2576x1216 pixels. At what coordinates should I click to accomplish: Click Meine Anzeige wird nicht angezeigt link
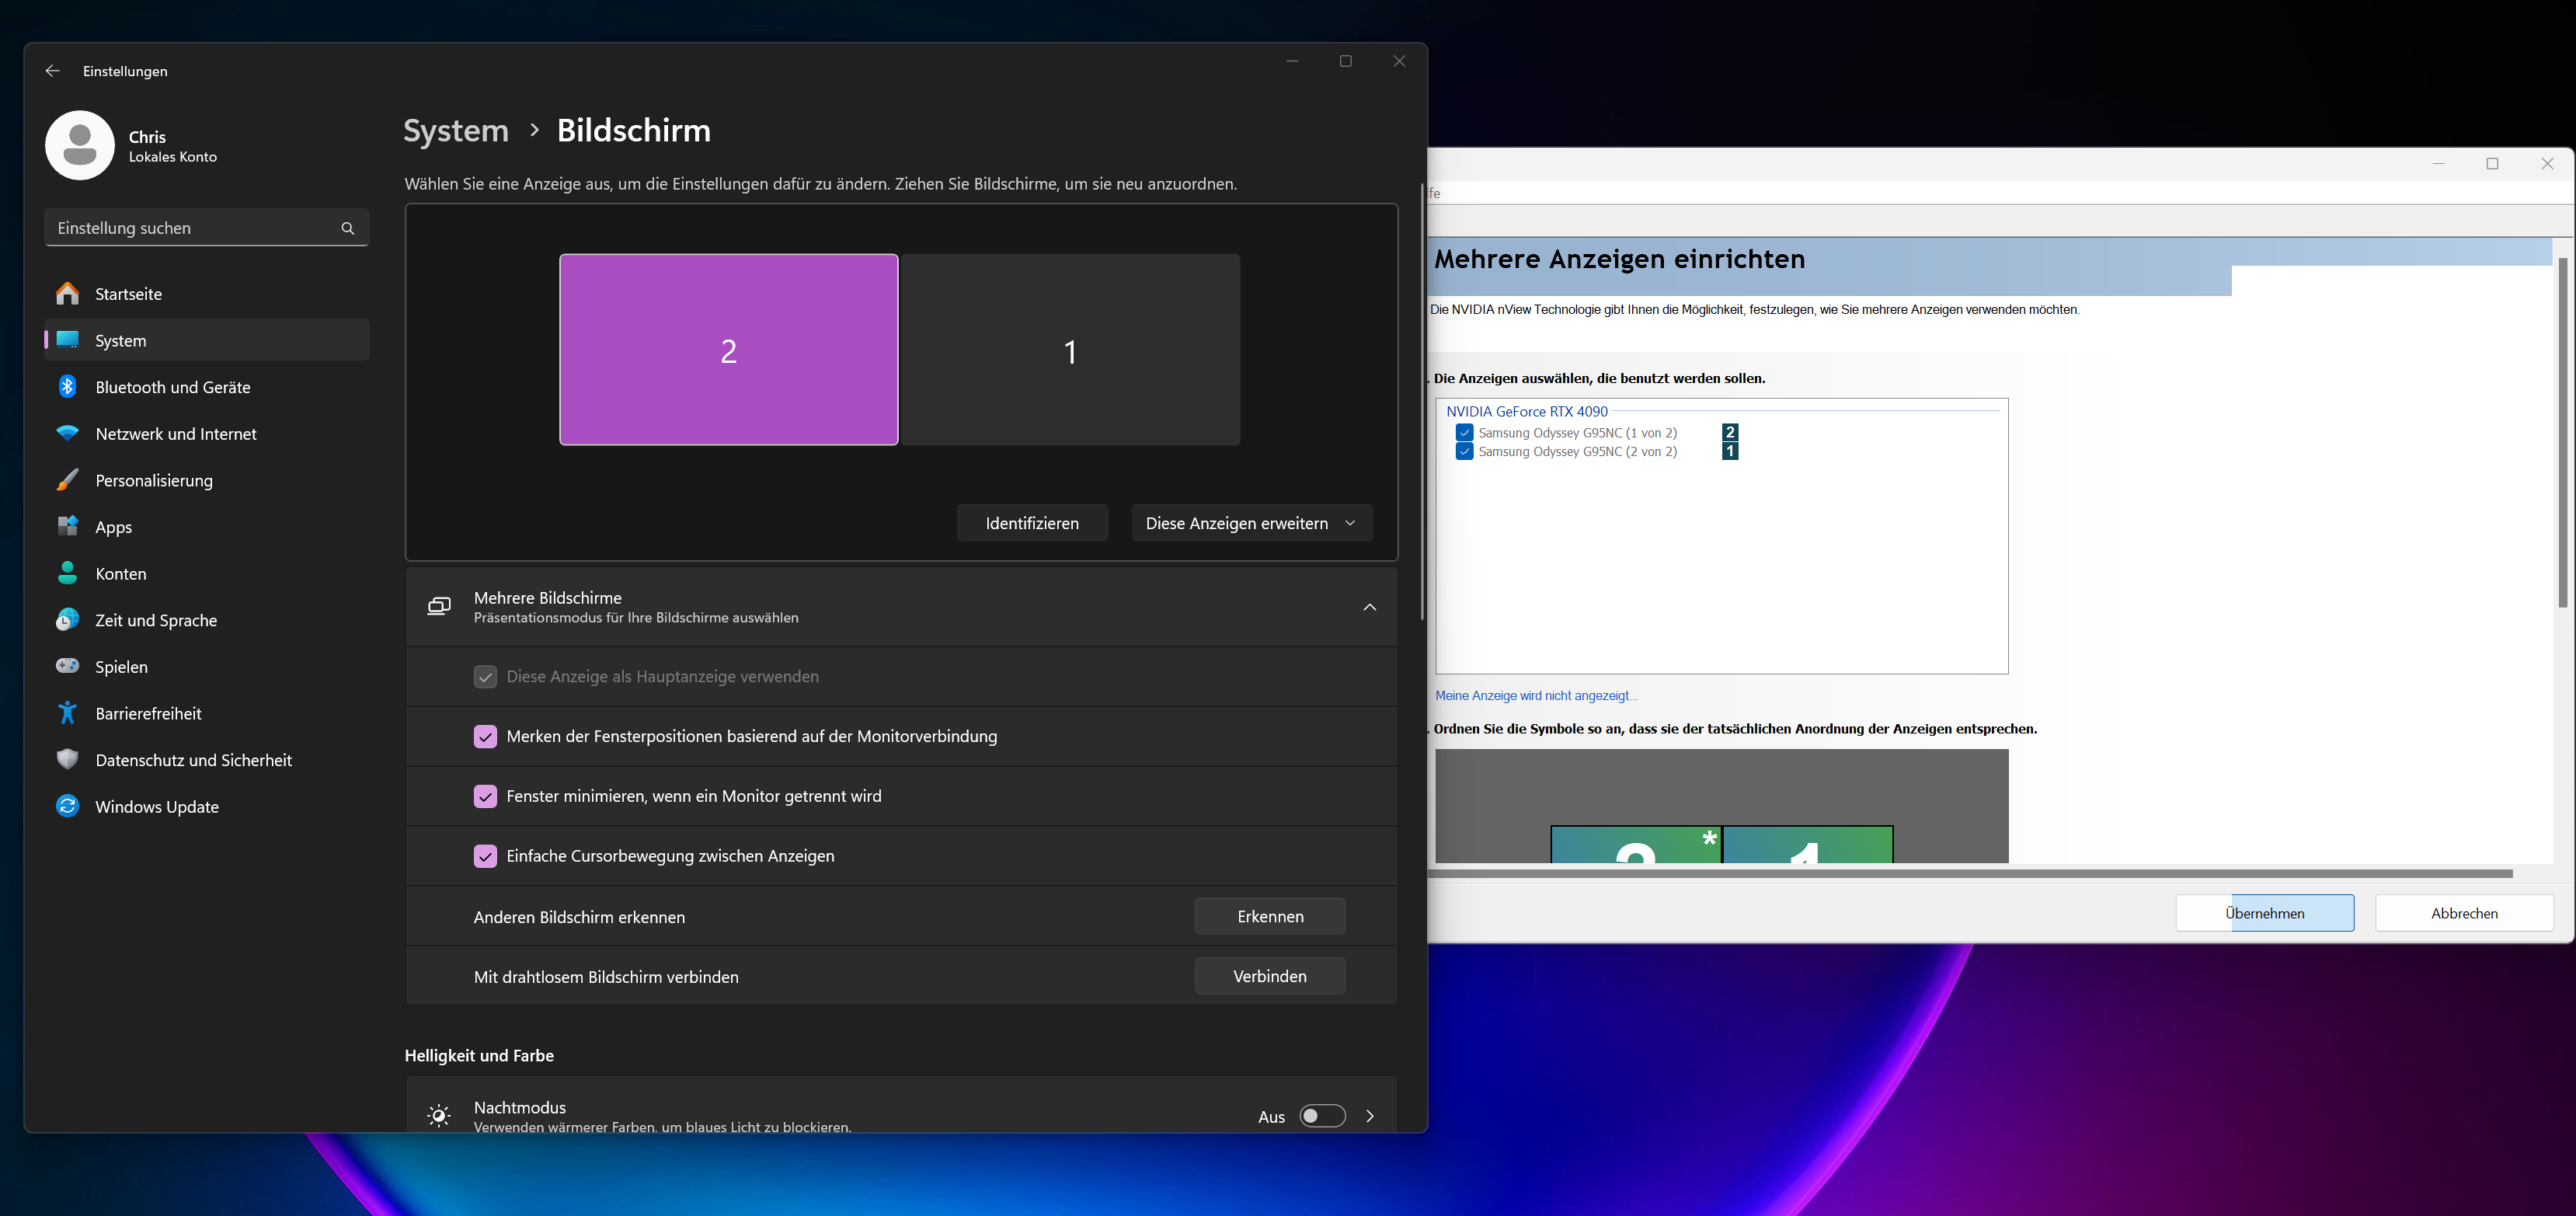pos(1536,696)
